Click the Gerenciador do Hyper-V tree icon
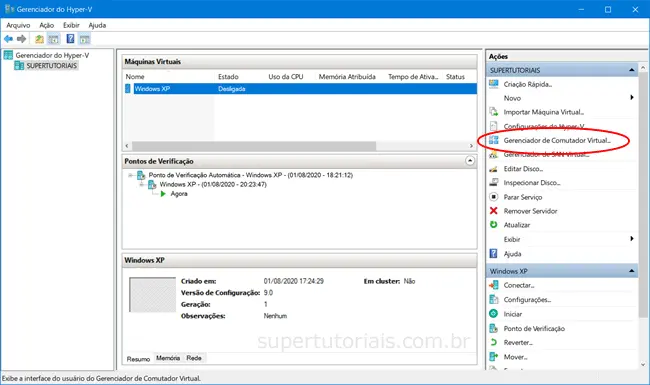 [8, 55]
